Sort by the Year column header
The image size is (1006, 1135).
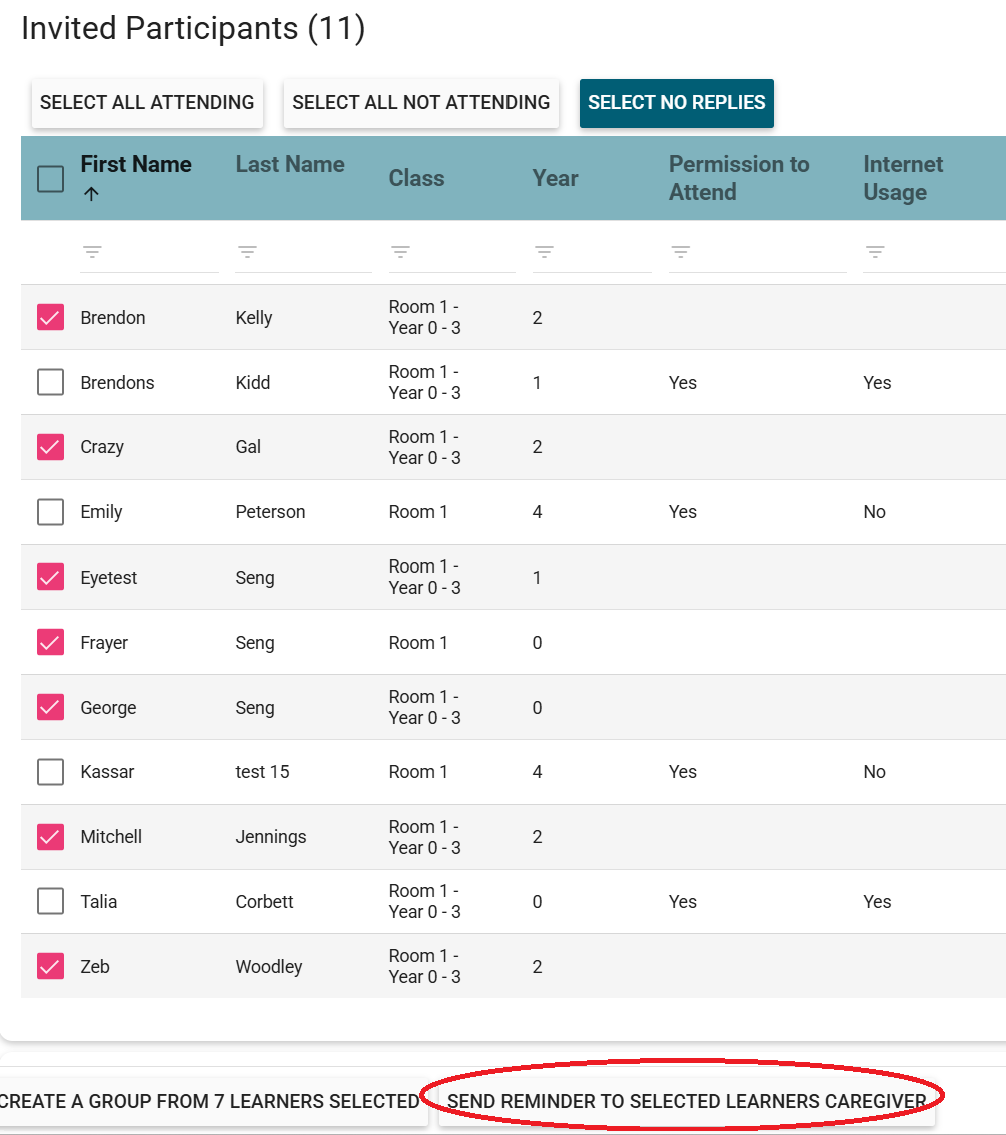tap(555, 179)
